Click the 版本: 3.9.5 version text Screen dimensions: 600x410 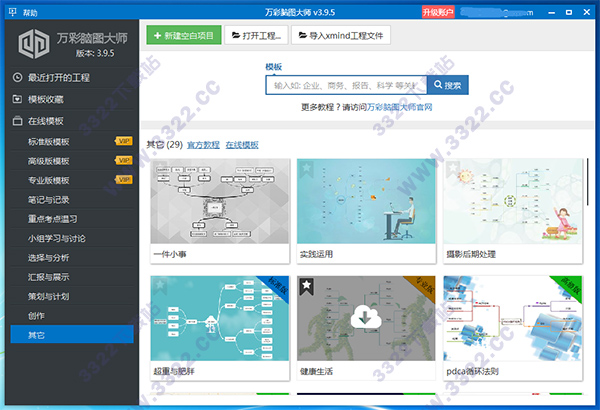click(x=95, y=53)
